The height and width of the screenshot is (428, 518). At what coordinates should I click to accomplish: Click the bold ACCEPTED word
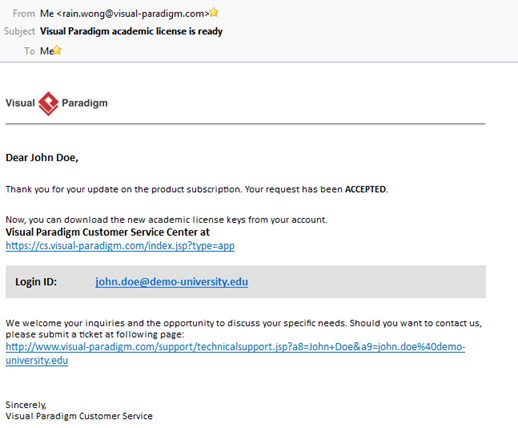(x=365, y=189)
